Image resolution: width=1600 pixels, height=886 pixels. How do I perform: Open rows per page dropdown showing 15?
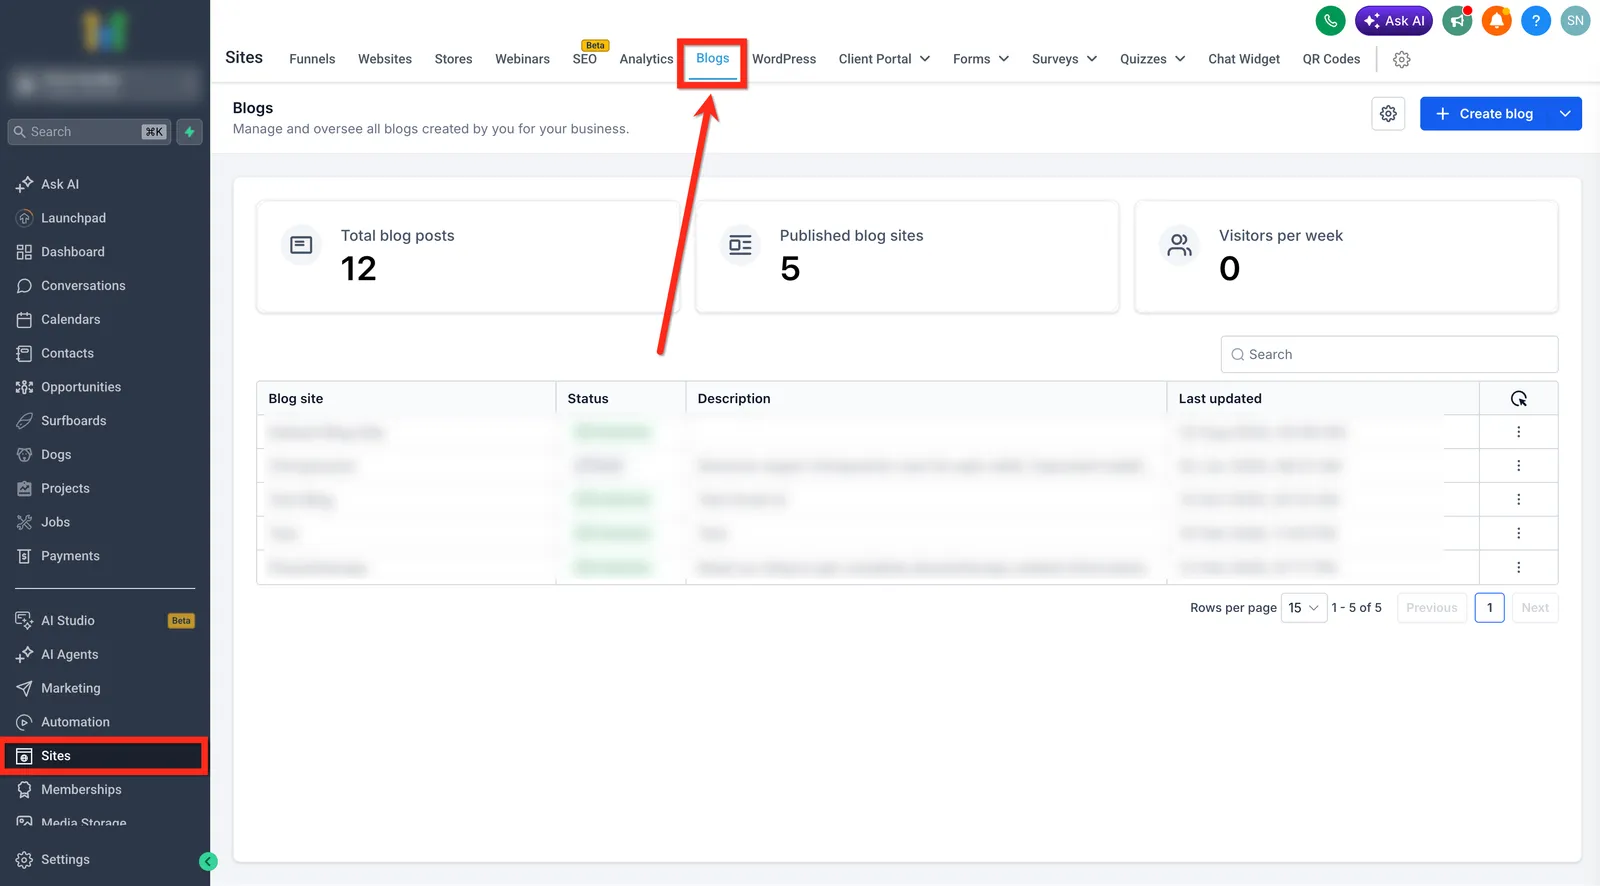point(1304,608)
